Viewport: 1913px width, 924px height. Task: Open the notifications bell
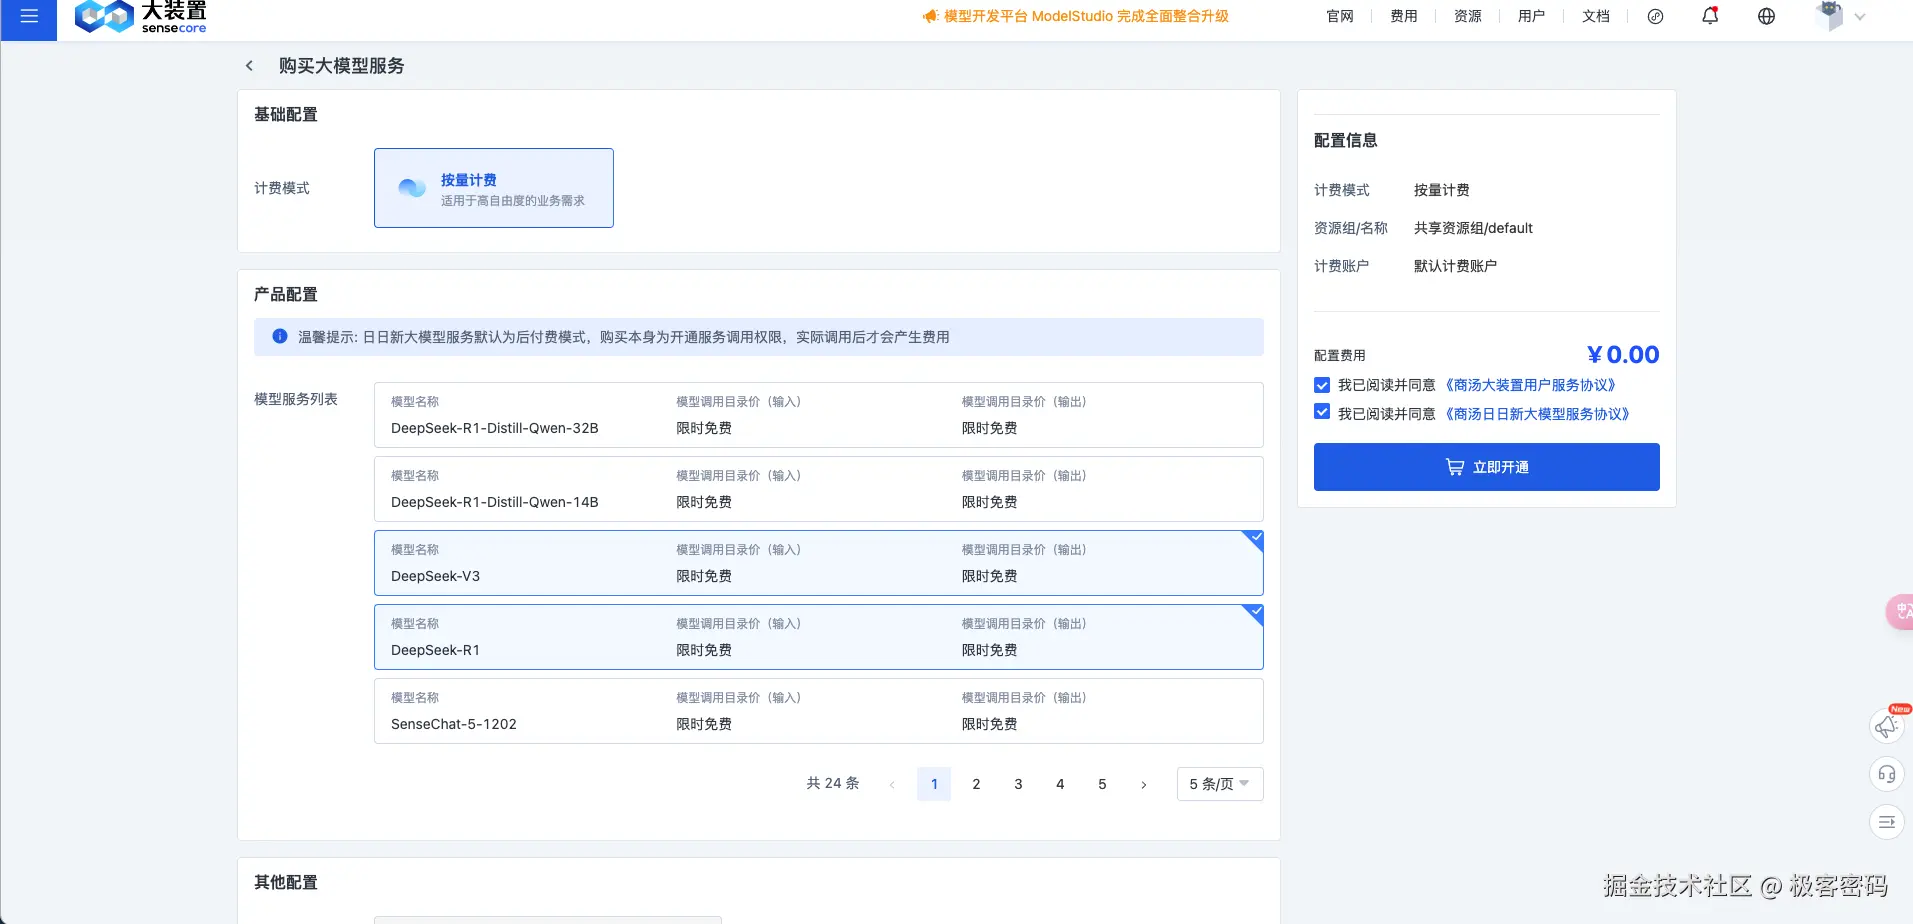tap(1709, 16)
